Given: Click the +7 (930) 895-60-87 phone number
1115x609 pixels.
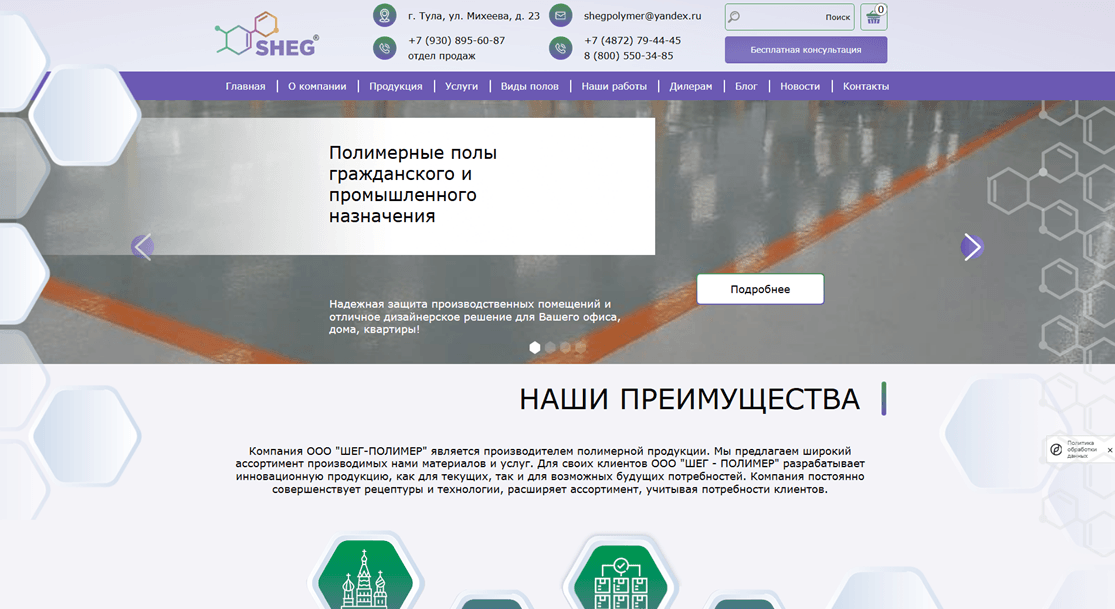Looking at the screenshot, I should click(x=457, y=41).
